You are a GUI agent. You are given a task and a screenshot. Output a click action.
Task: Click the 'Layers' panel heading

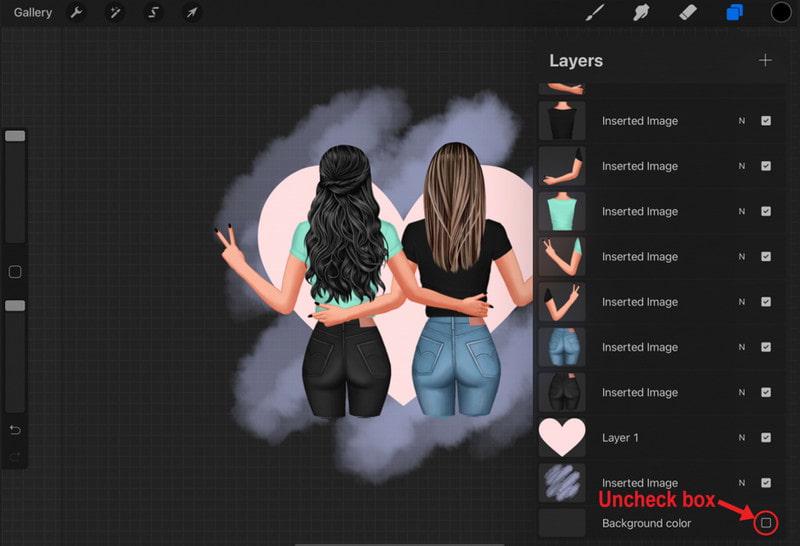tap(576, 61)
